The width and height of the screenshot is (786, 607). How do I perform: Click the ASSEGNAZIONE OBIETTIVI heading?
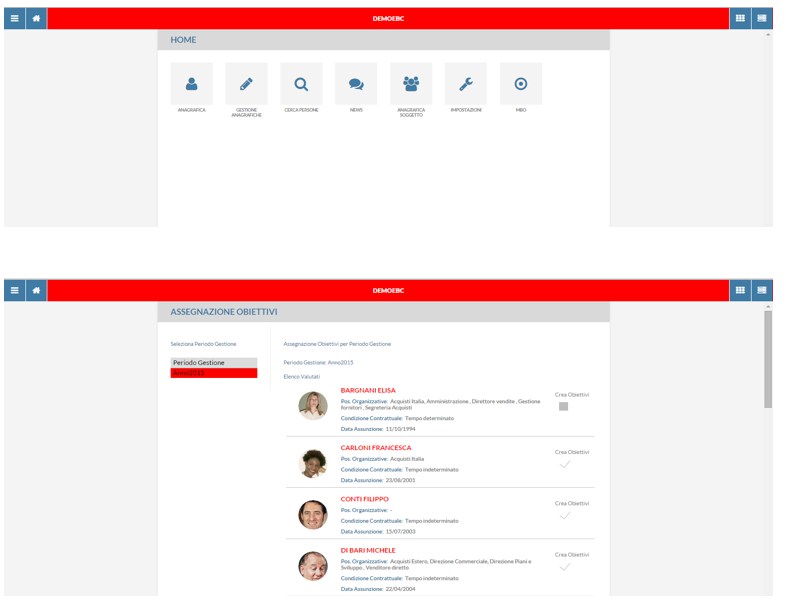click(x=224, y=312)
